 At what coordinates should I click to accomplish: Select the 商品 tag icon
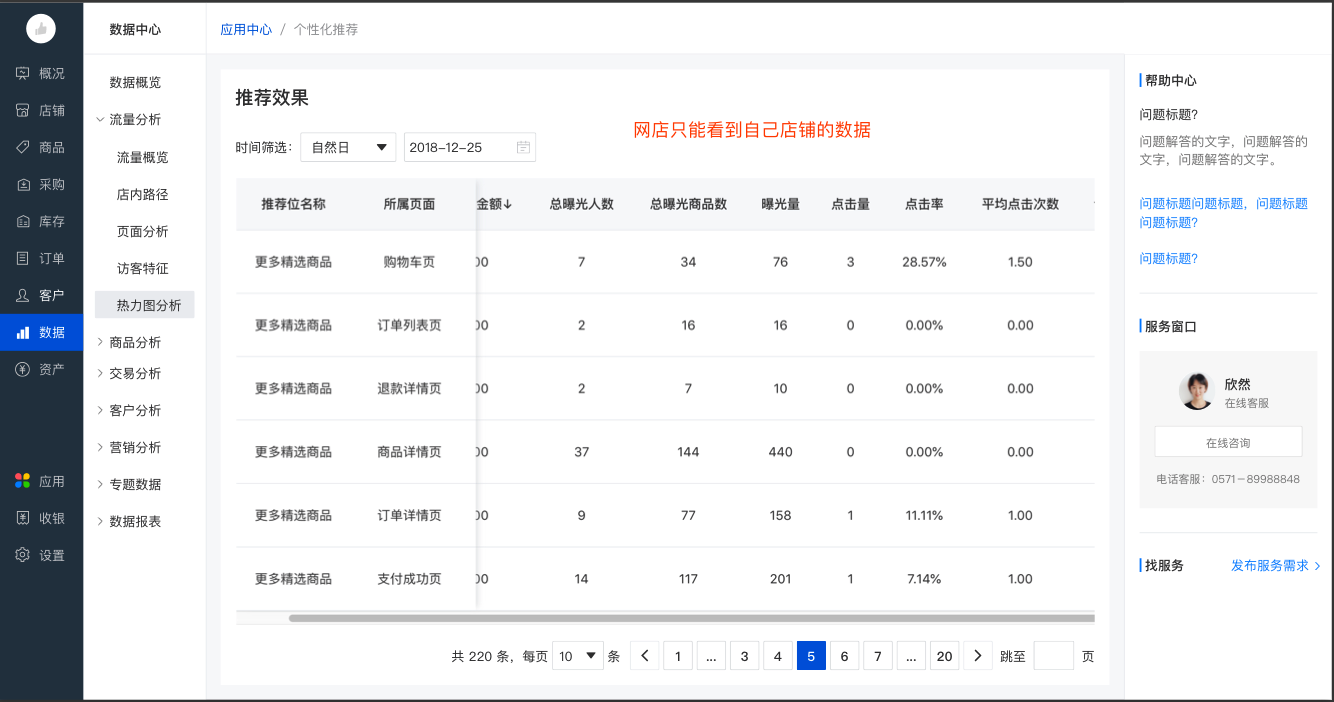click(x=23, y=147)
